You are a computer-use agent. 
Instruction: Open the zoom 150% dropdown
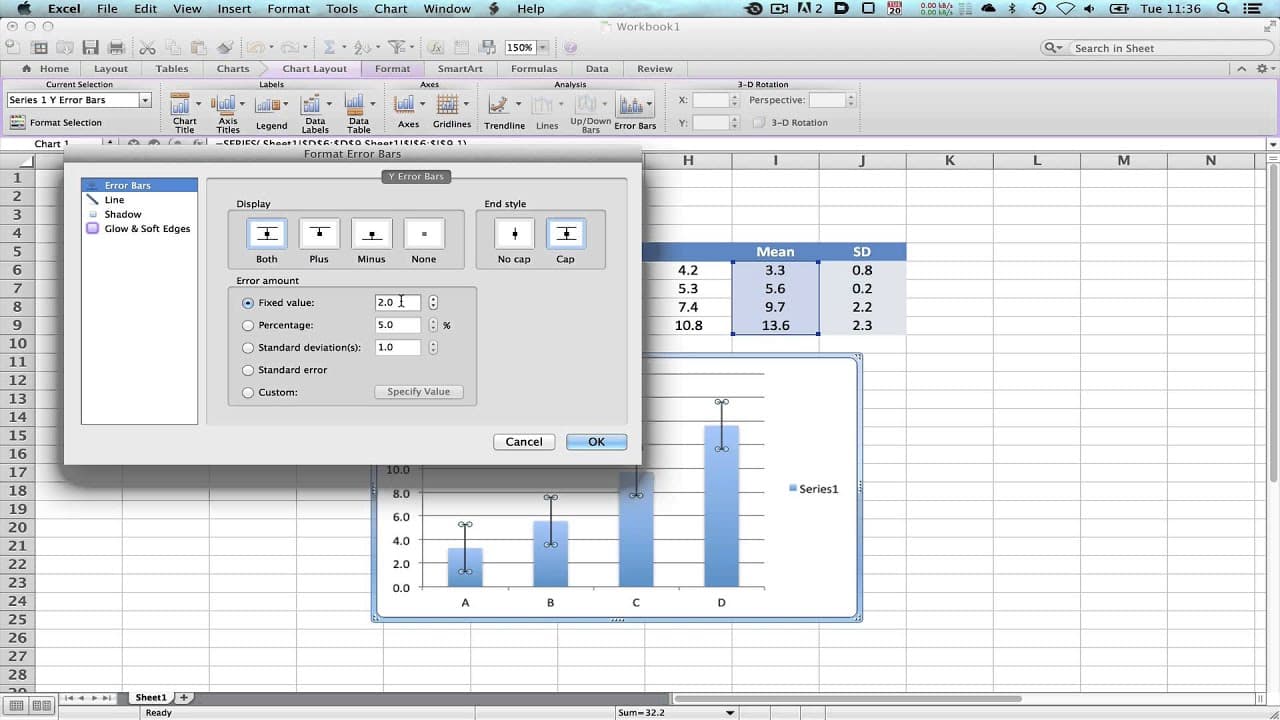coord(543,47)
